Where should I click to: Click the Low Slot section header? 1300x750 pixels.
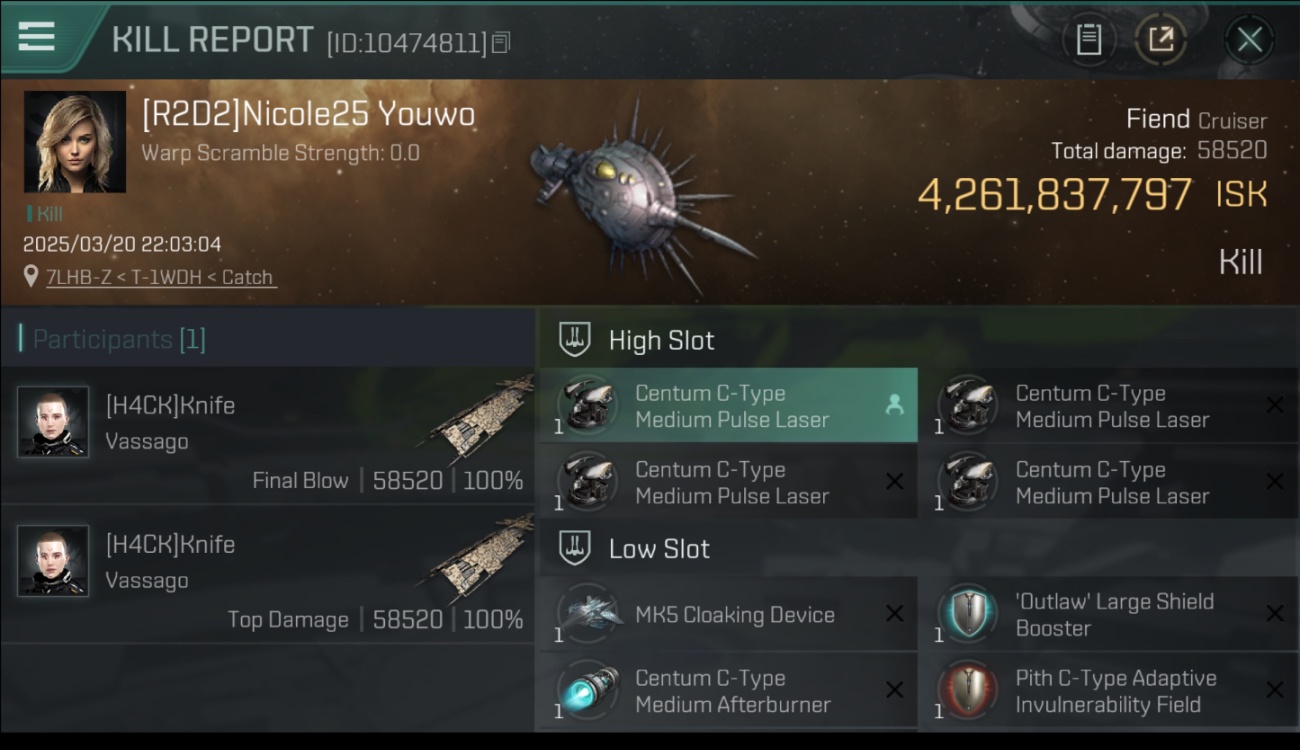(634, 548)
